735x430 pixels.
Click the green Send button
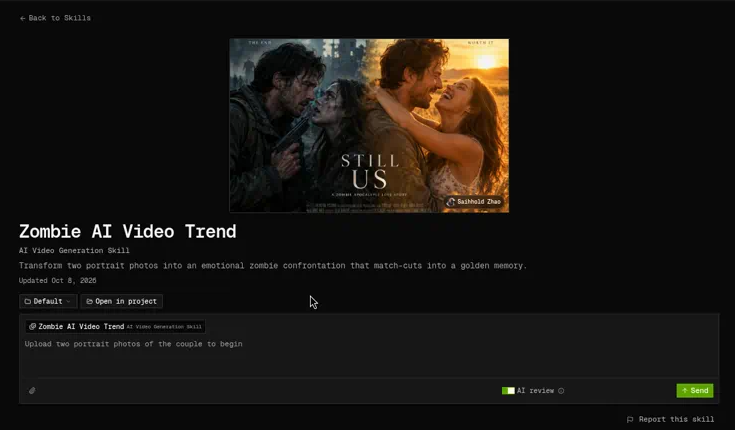[x=695, y=391]
